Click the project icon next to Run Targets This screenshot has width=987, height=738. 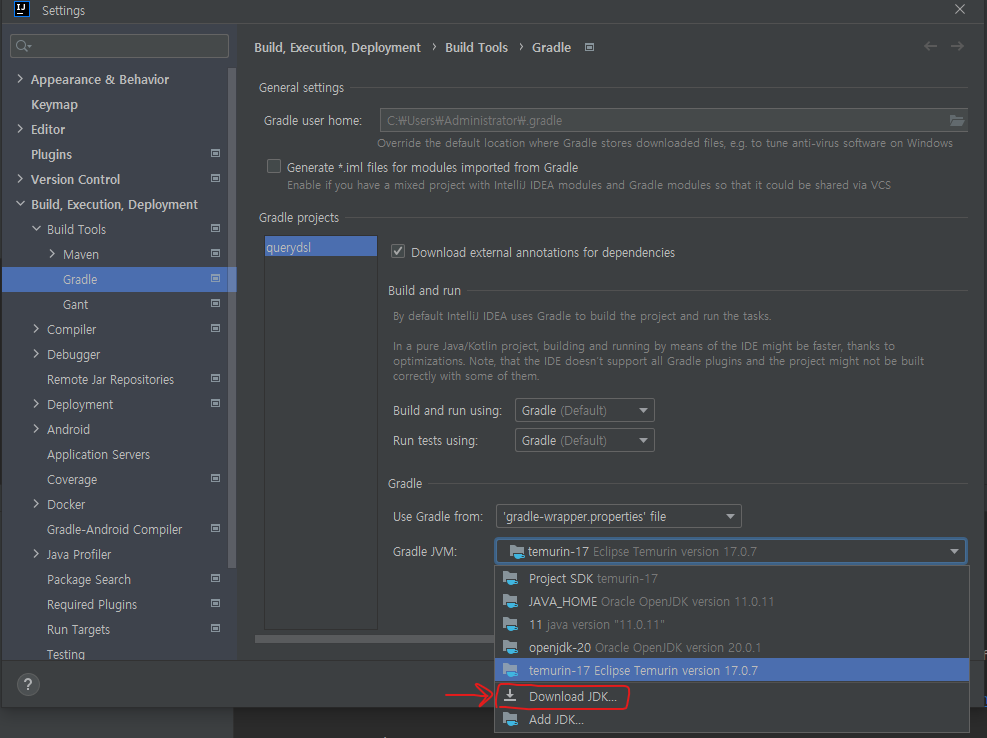tap(215, 628)
